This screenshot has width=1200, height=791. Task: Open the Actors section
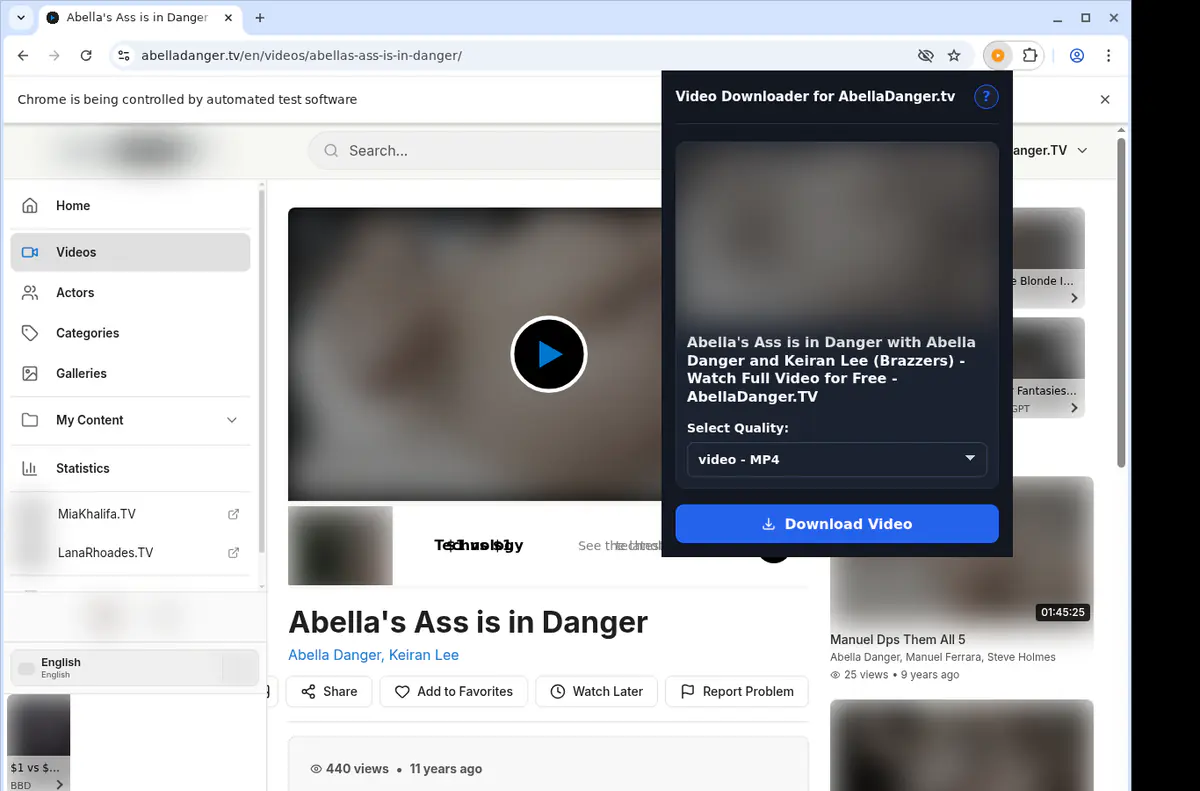130,293
